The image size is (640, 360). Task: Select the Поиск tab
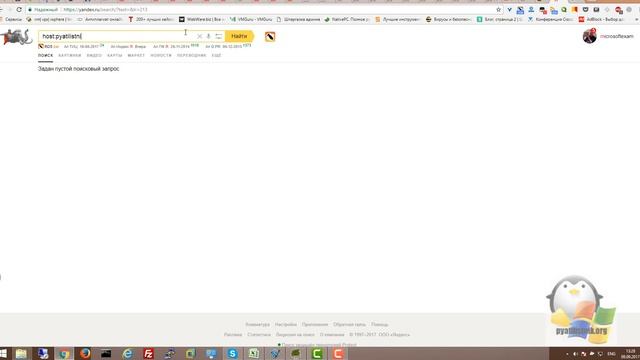45,55
